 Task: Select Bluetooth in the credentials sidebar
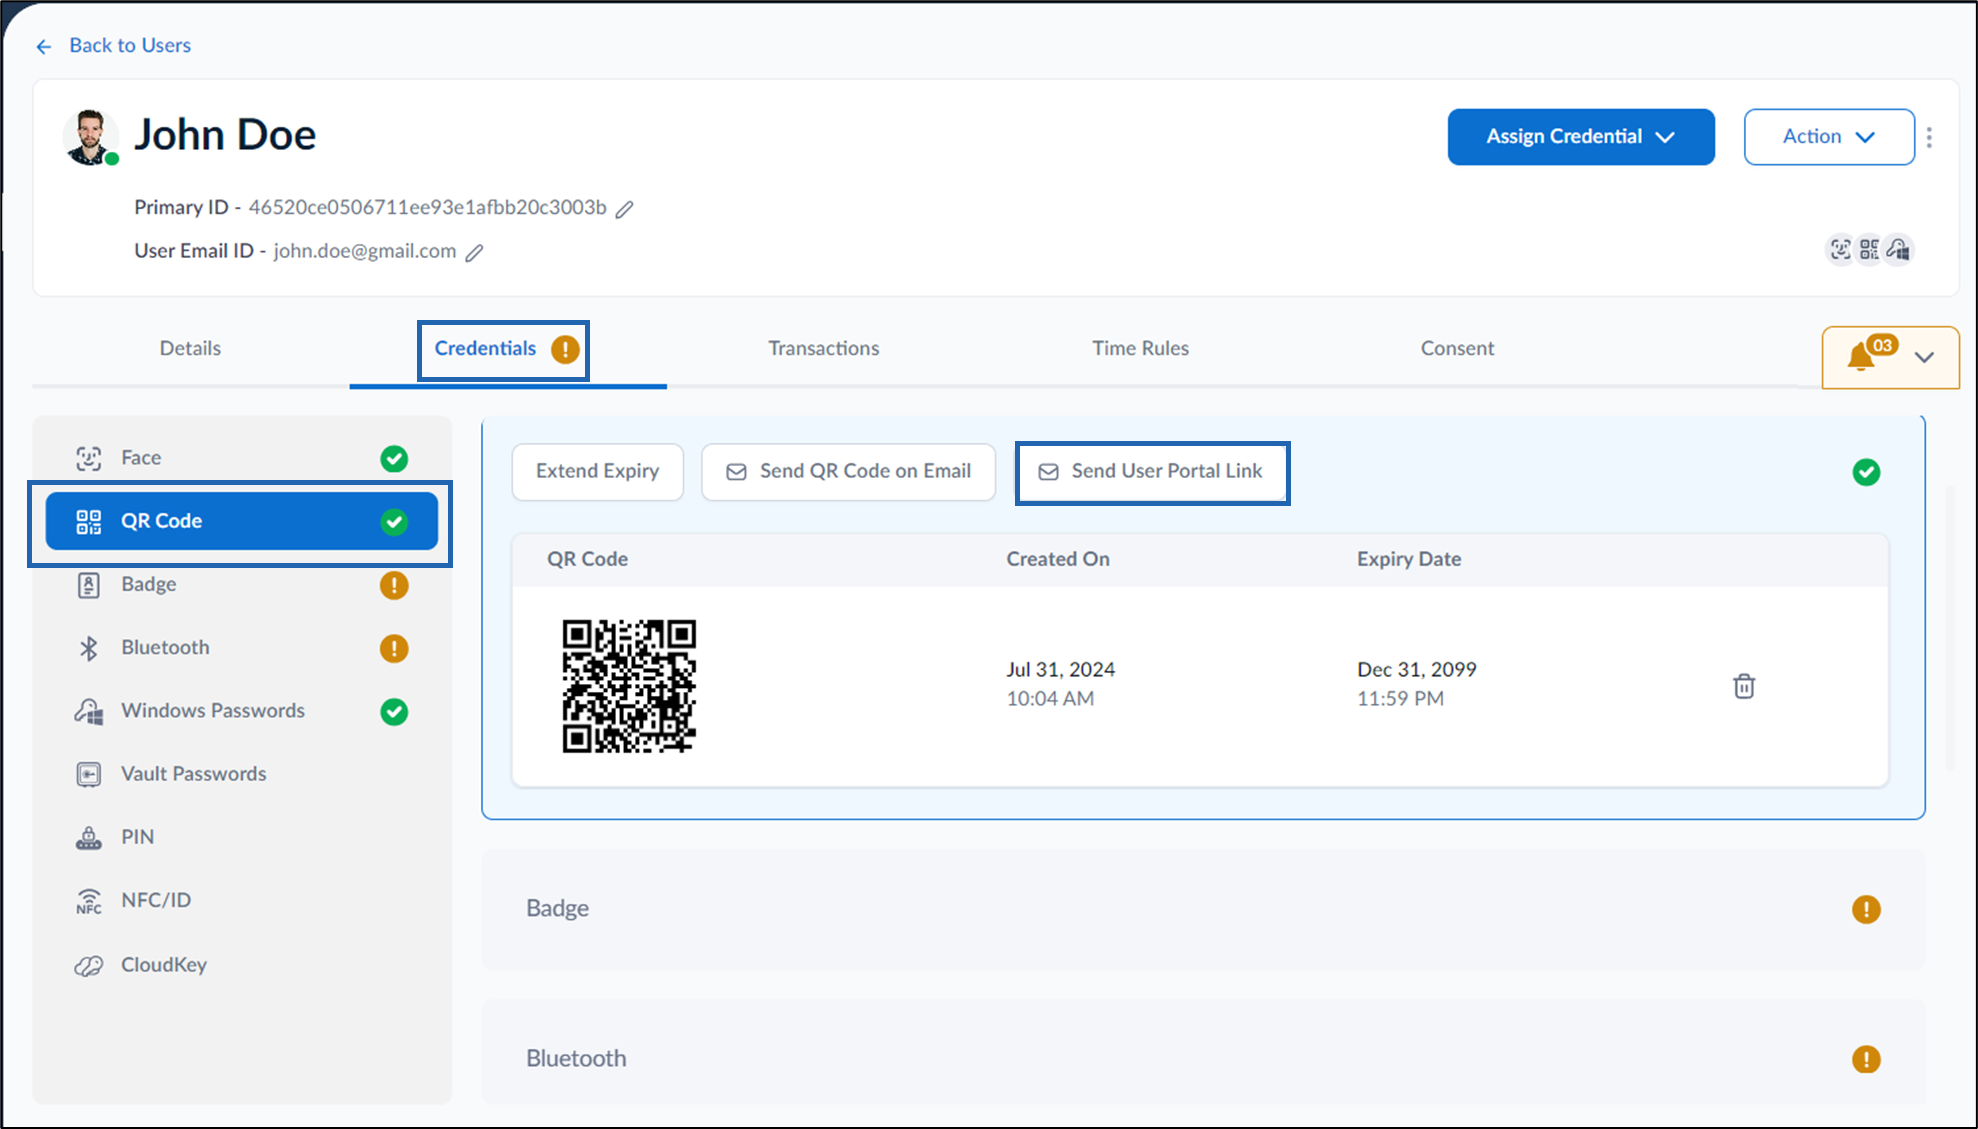(242, 647)
